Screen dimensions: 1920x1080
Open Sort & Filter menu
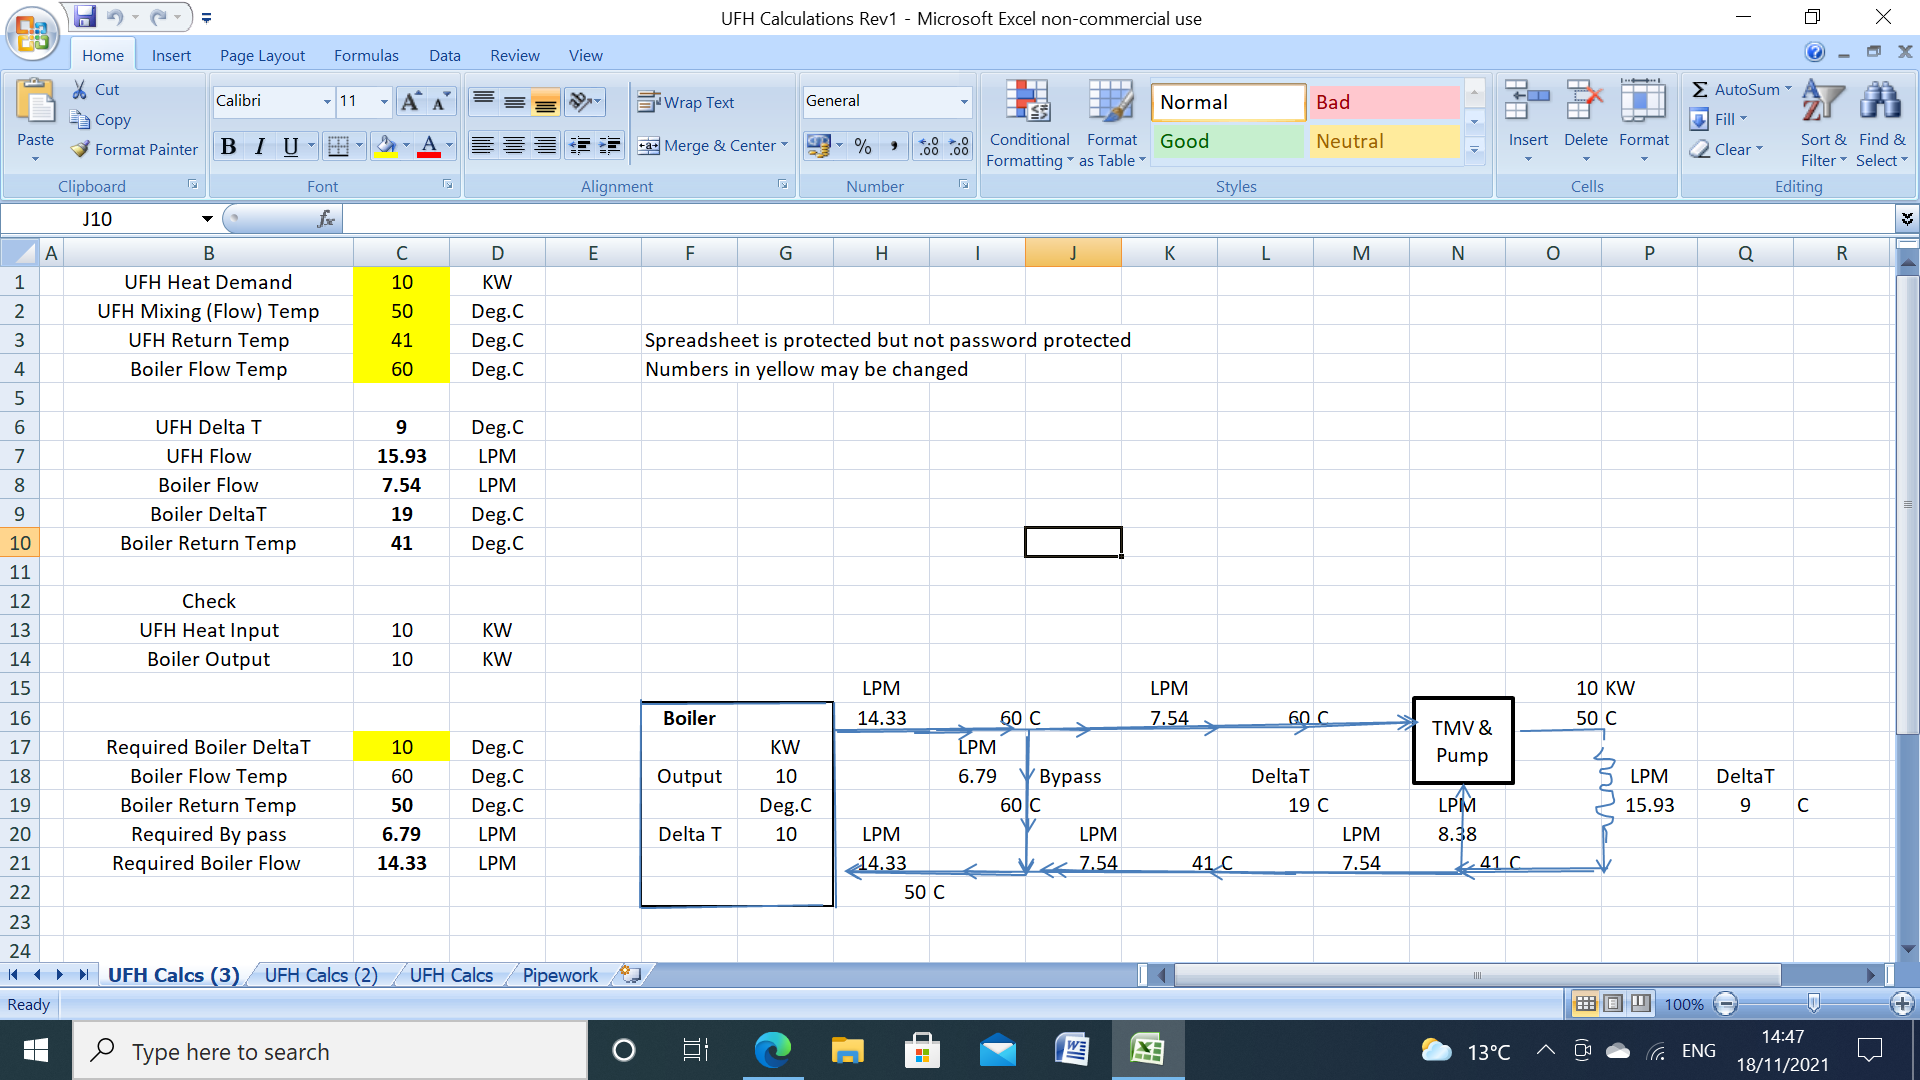[x=1823, y=124]
